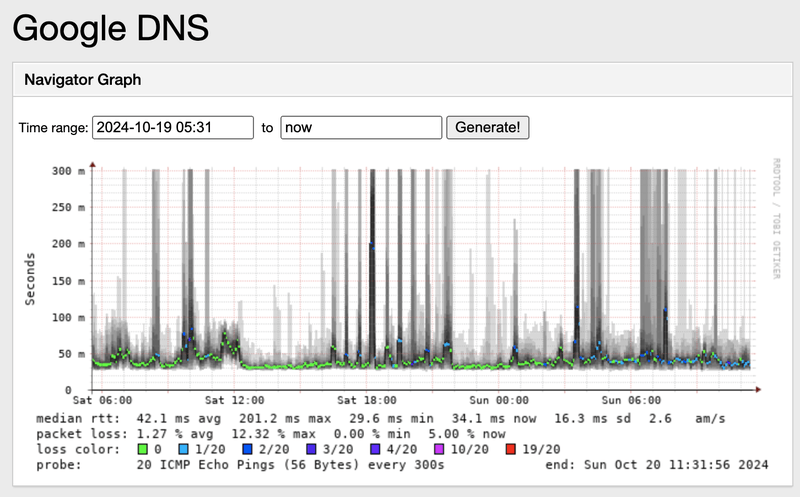Click the 5.00 % now packet loss
800x497 pixels.
(467, 434)
